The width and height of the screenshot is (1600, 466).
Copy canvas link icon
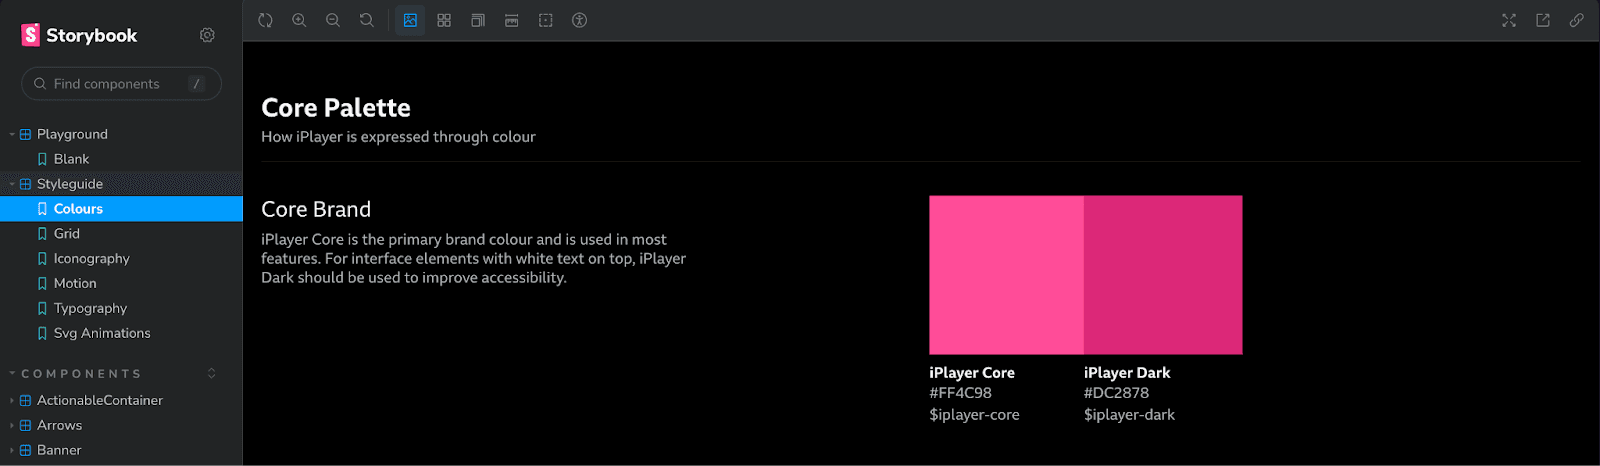pos(1577,20)
